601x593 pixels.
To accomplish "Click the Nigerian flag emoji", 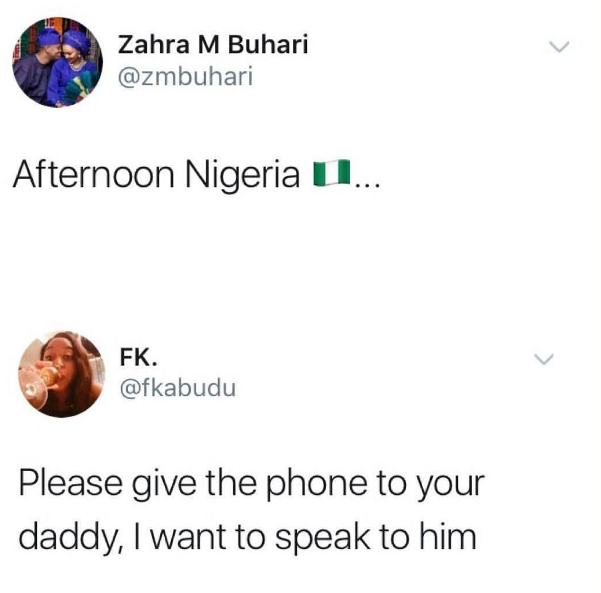I will click(332, 172).
